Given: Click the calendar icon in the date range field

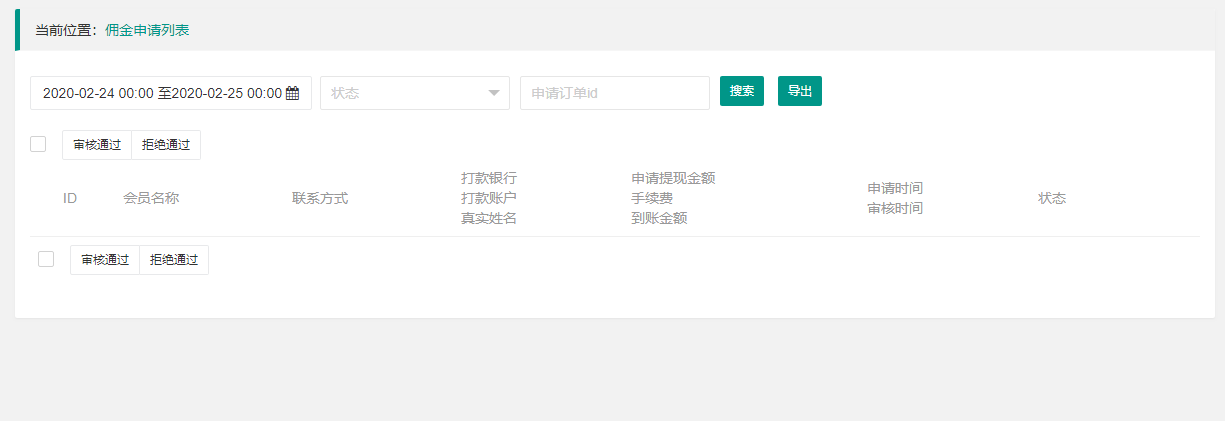Looking at the screenshot, I should 293,93.
